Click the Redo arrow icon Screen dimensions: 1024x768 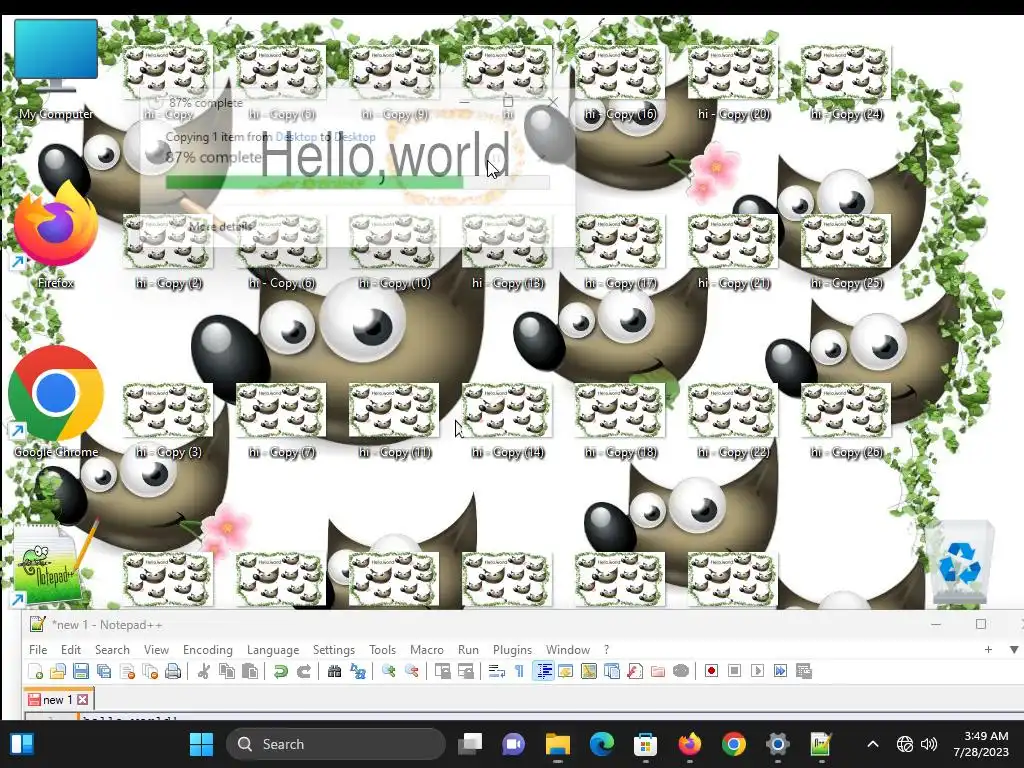[304, 671]
